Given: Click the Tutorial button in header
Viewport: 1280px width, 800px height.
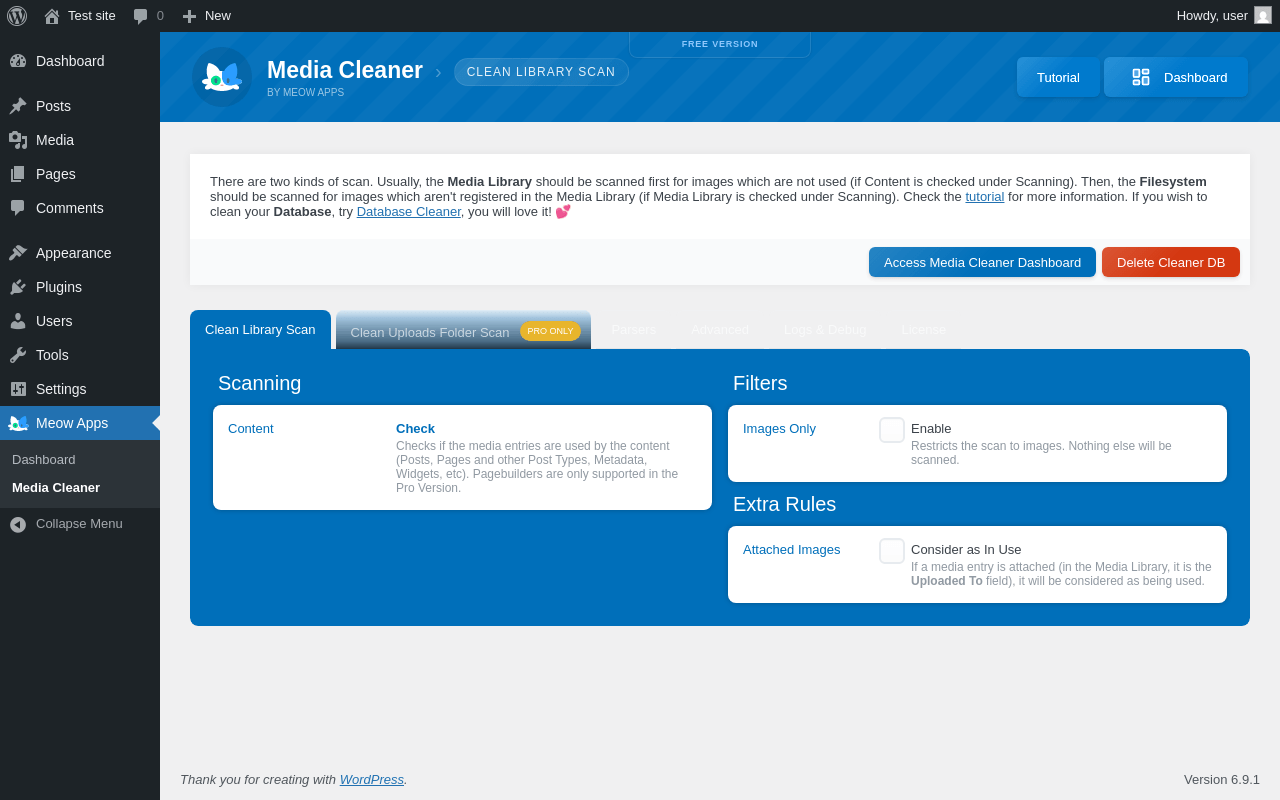Looking at the screenshot, I should 1058,77.
